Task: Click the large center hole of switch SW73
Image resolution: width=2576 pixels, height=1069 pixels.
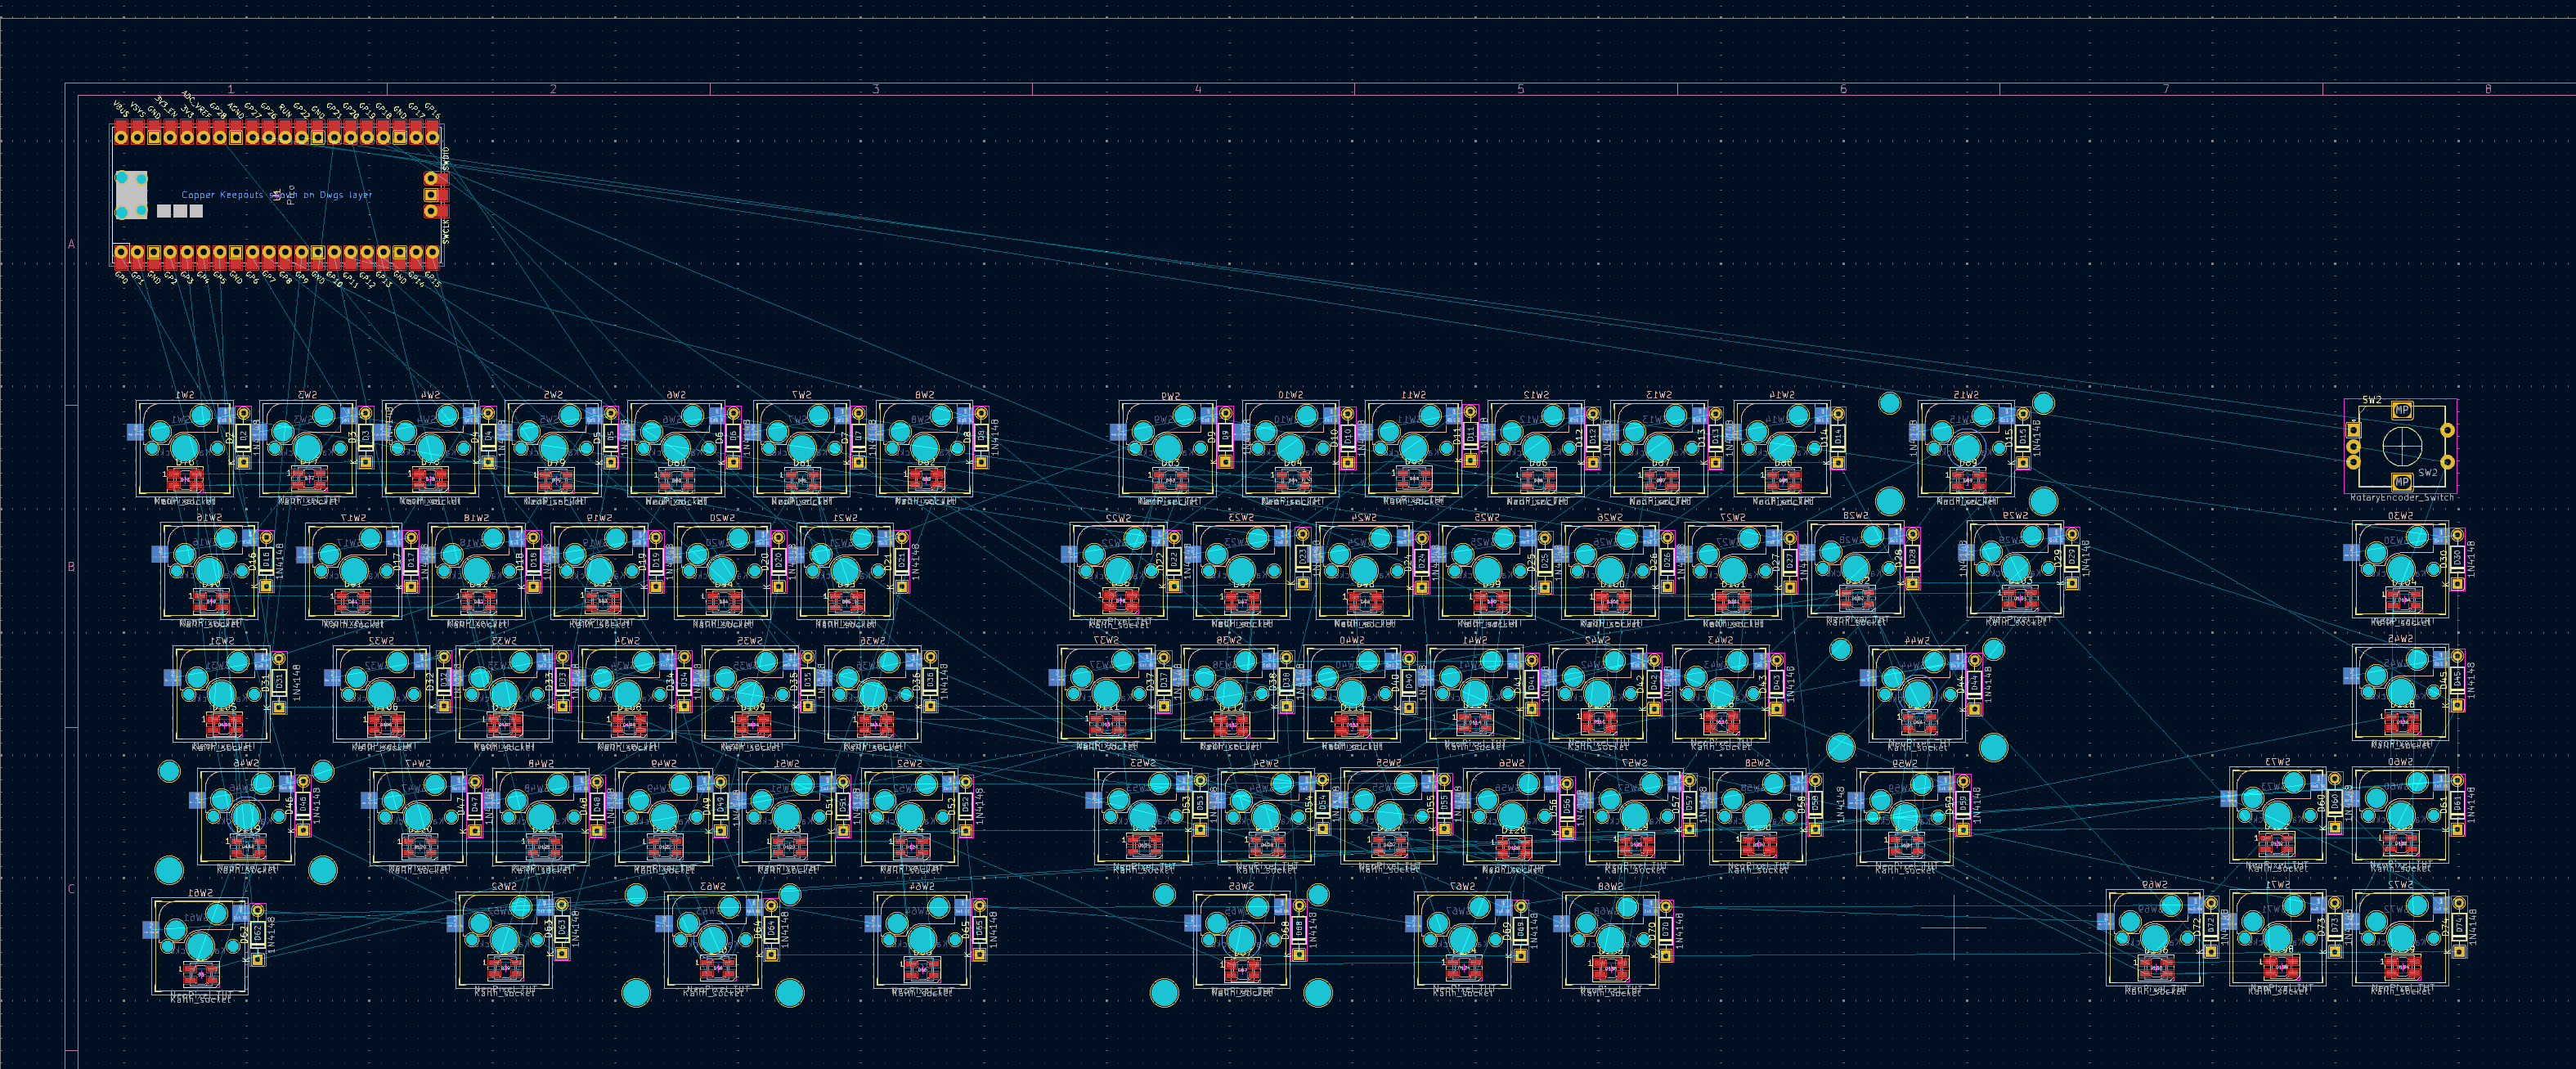Action: coord(2278,815)
